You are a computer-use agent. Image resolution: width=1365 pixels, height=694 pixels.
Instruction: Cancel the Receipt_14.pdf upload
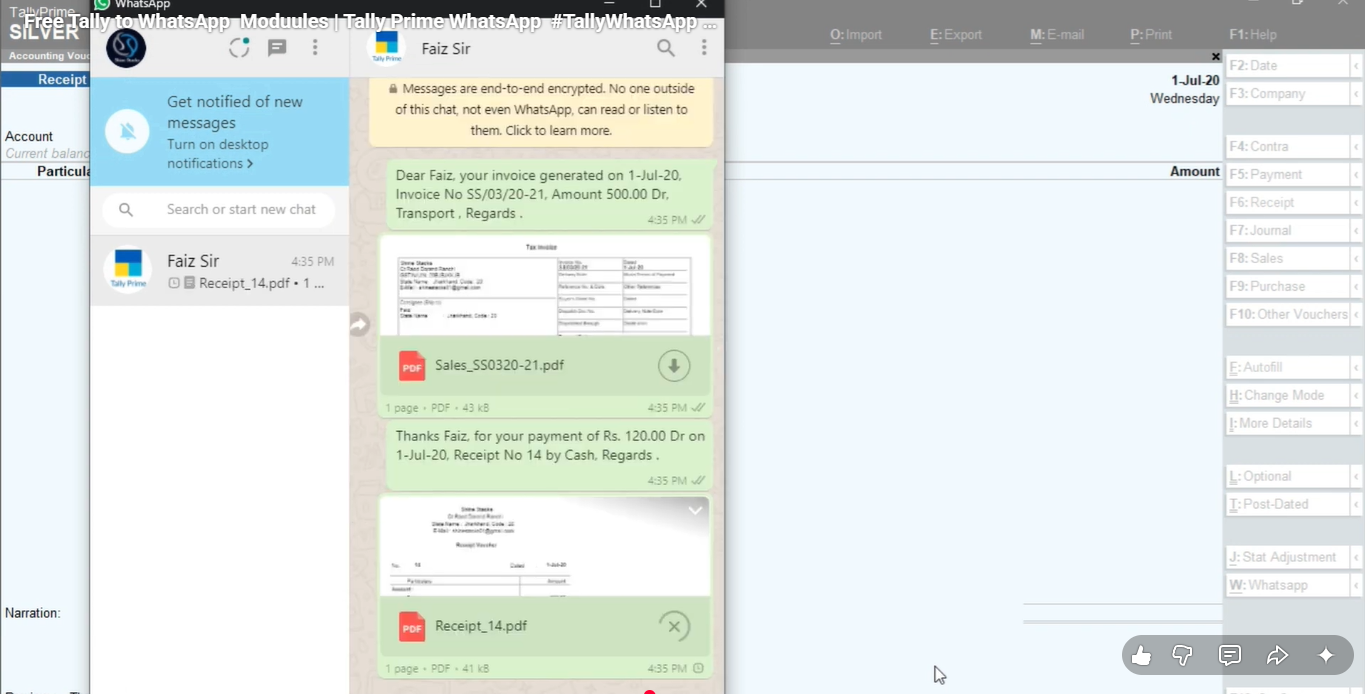[674, 627]
